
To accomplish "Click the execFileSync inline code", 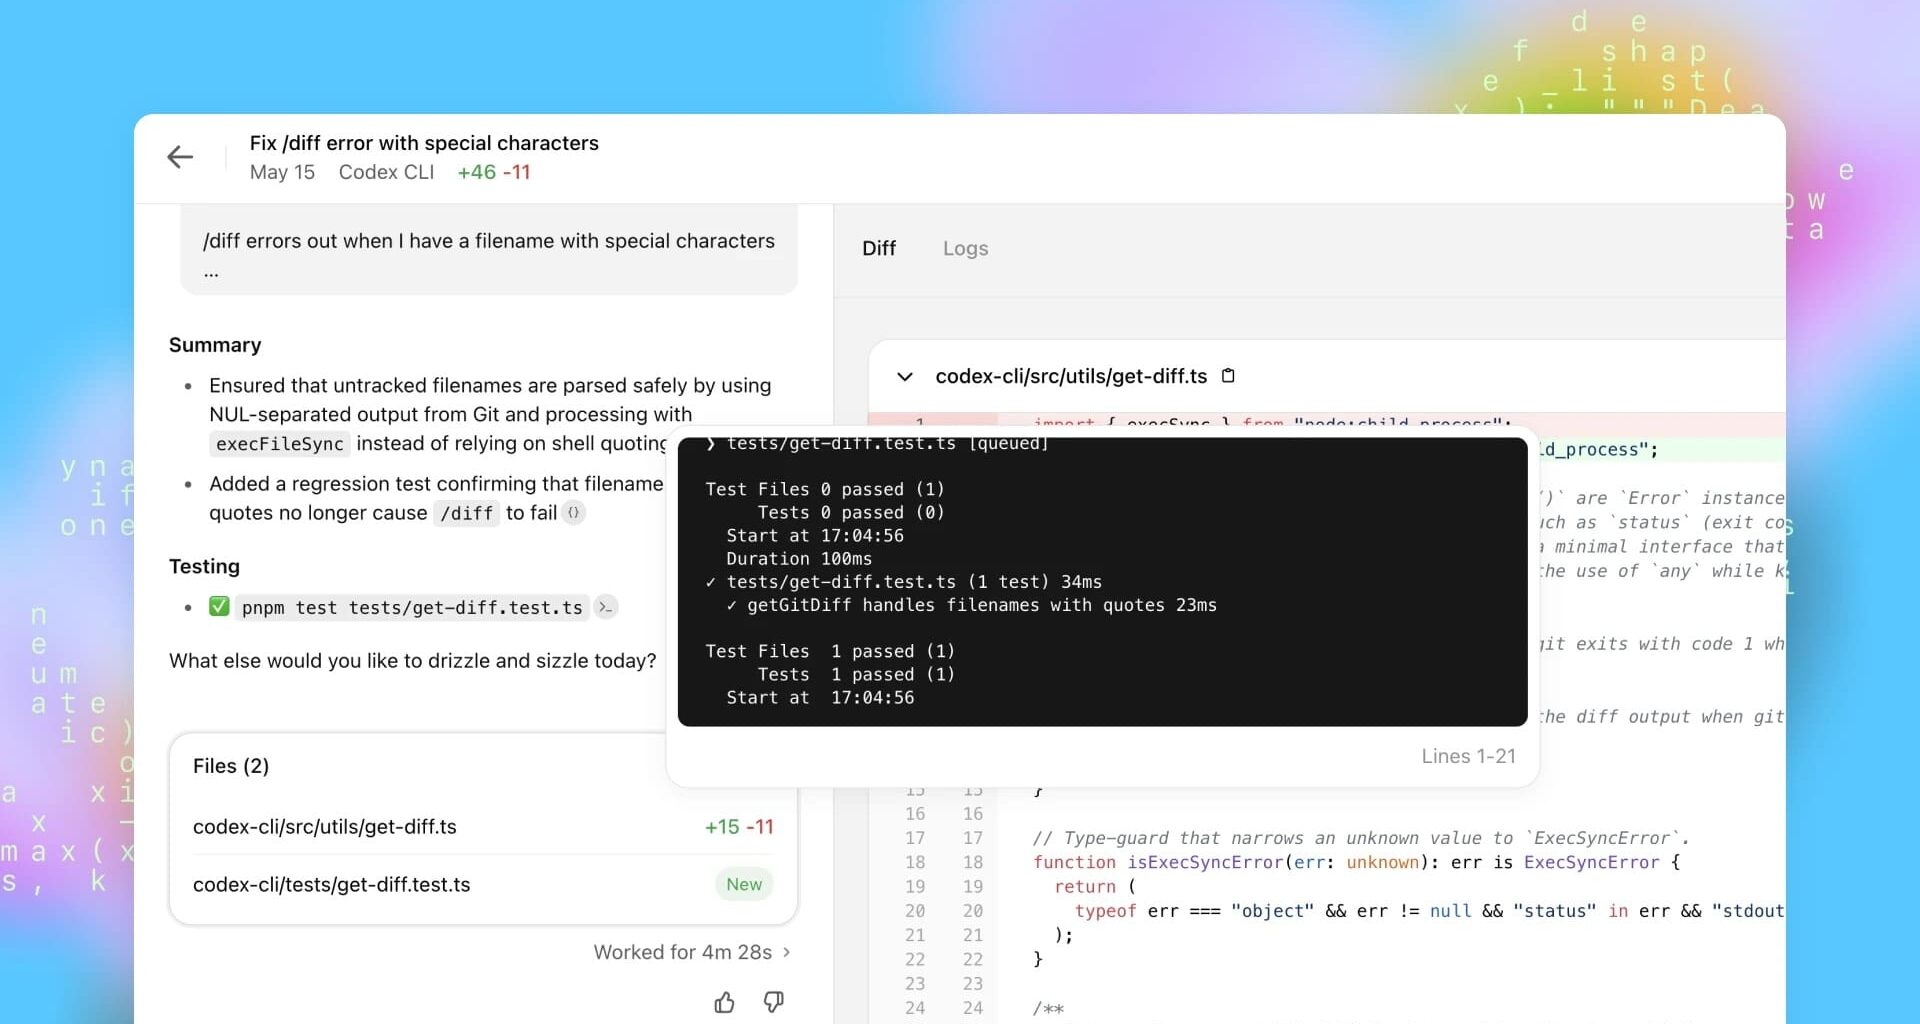I will click(x=280, y=444).
